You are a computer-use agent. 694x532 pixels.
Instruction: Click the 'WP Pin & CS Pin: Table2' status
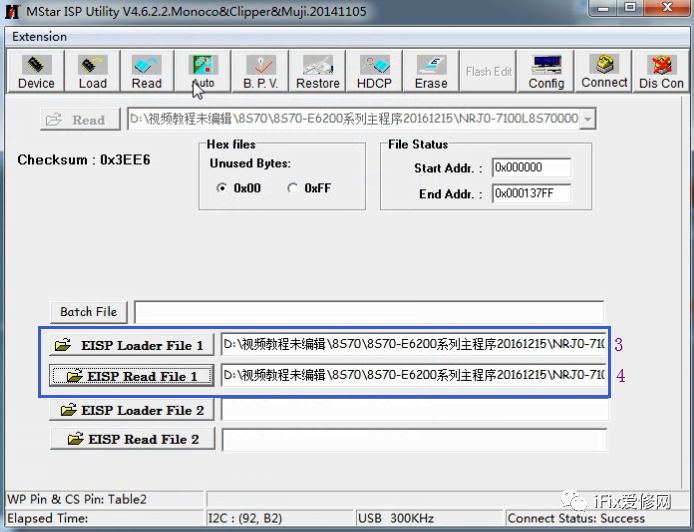pyautogui.click(x=77, y=499)
